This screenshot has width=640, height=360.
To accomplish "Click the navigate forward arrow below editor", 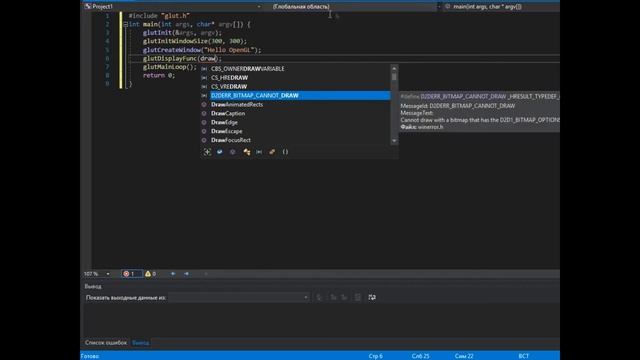I will [187, 274].
